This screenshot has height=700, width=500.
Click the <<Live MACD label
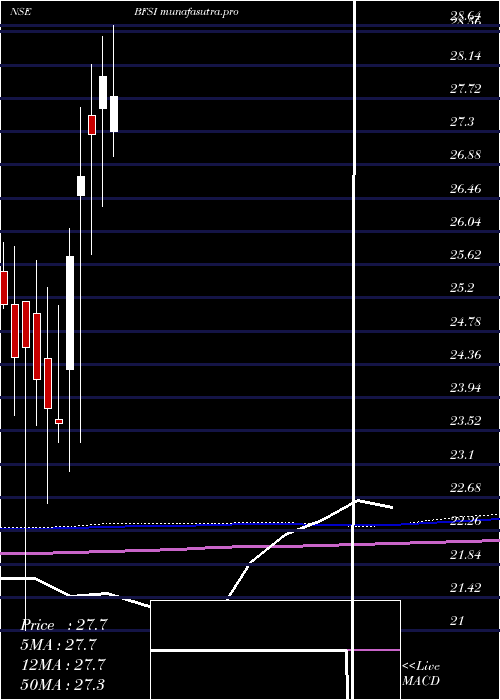(421, 673)
